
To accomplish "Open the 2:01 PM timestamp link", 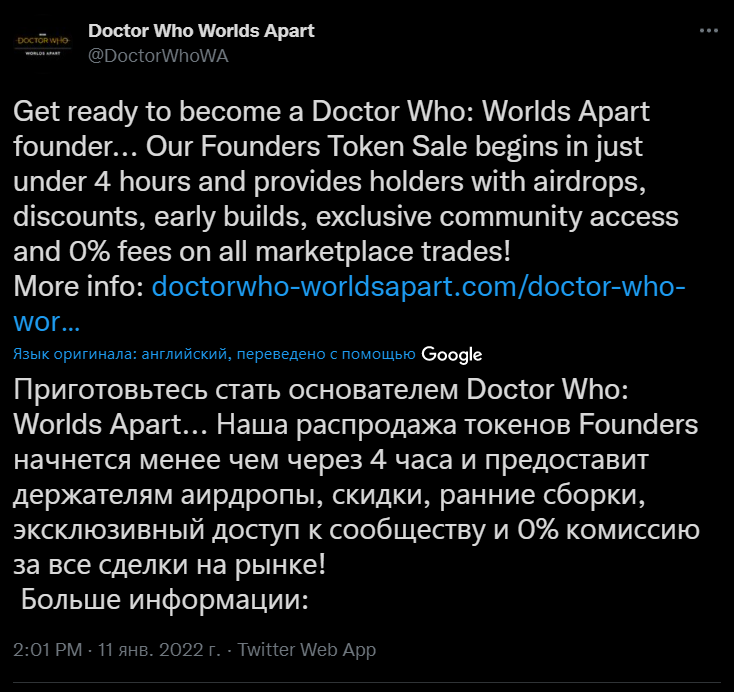I will coord(48,650).
